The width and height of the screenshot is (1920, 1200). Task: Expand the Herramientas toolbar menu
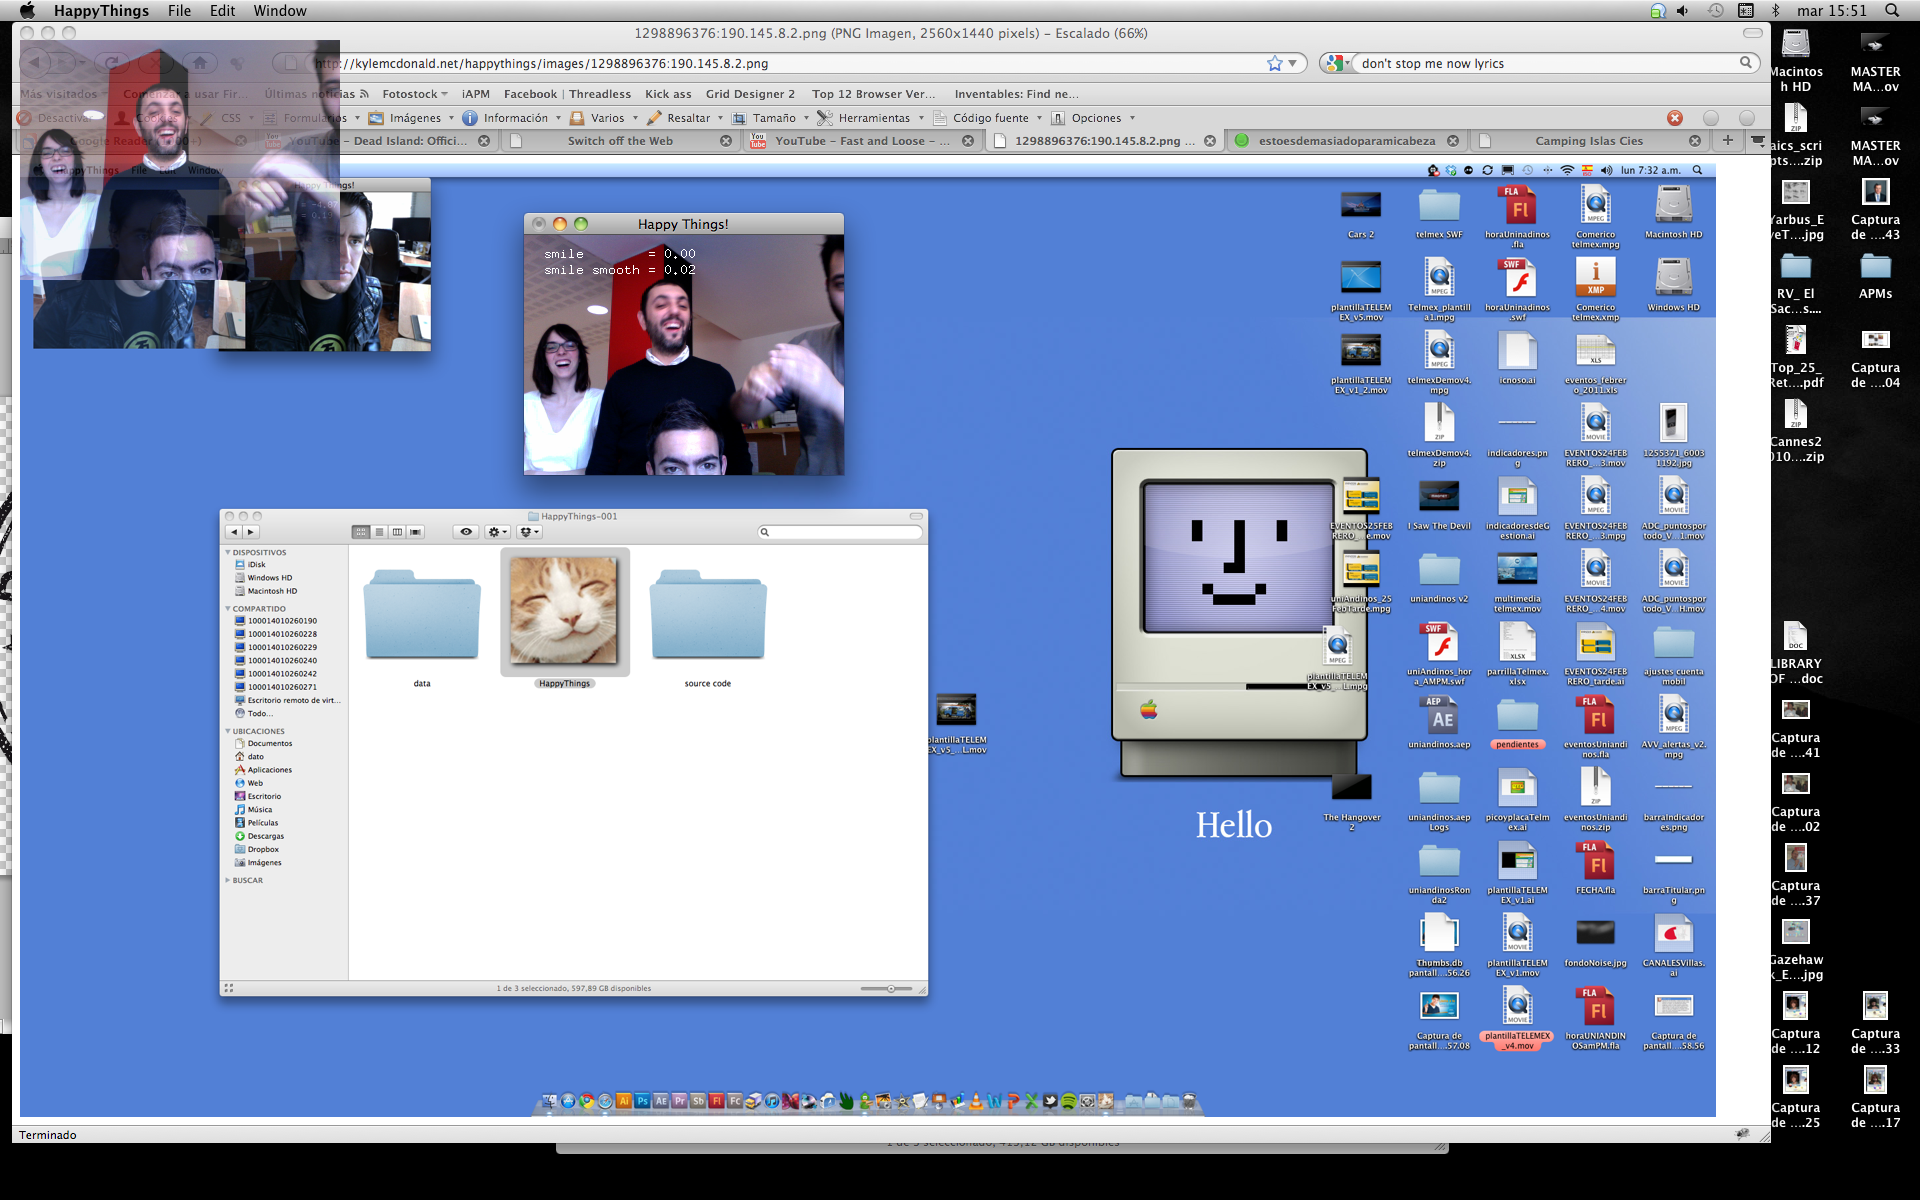pyautogui.click(x=870, y=118)
